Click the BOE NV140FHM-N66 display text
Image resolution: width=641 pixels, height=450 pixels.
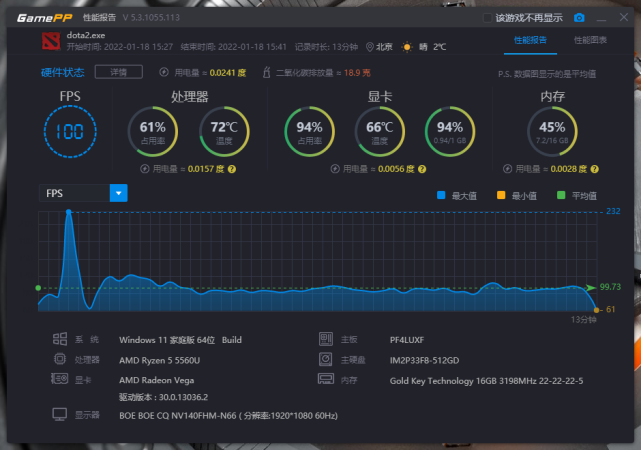click(229, 416)
